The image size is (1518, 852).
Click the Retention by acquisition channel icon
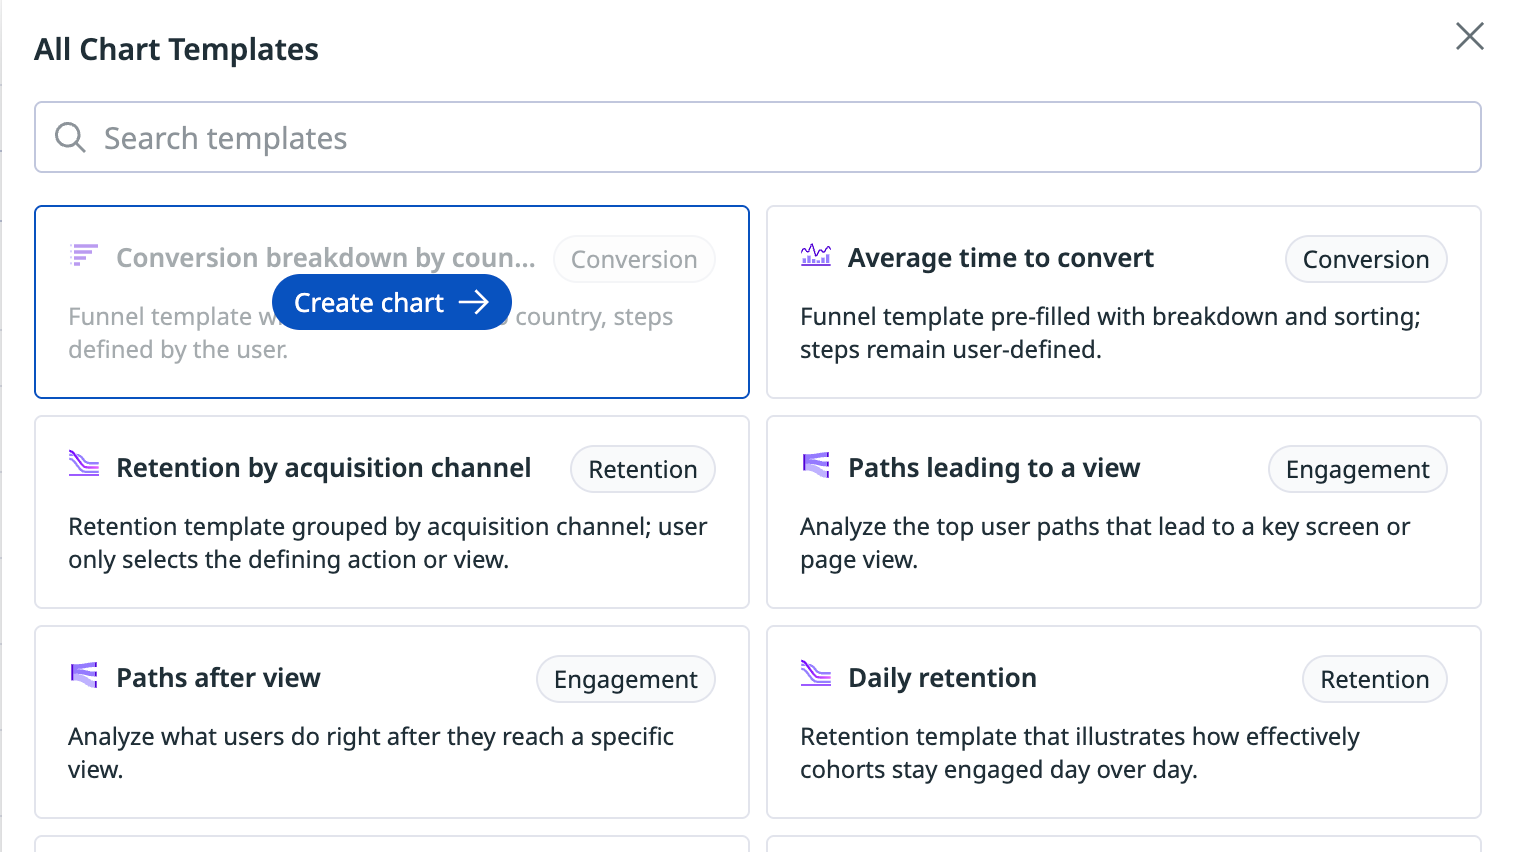pos(84,464)
